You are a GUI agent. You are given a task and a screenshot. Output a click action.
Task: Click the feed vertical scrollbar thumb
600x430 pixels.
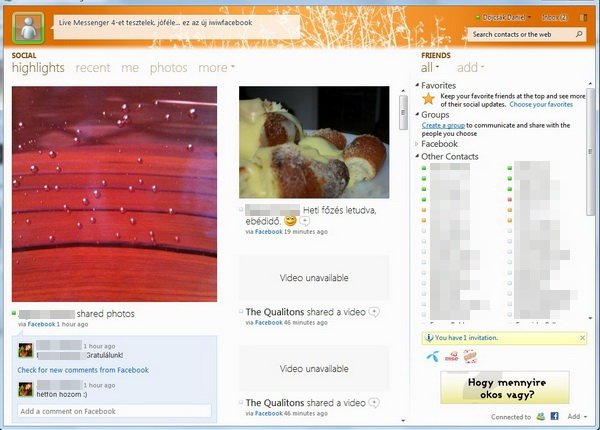[x=403, y=112]
